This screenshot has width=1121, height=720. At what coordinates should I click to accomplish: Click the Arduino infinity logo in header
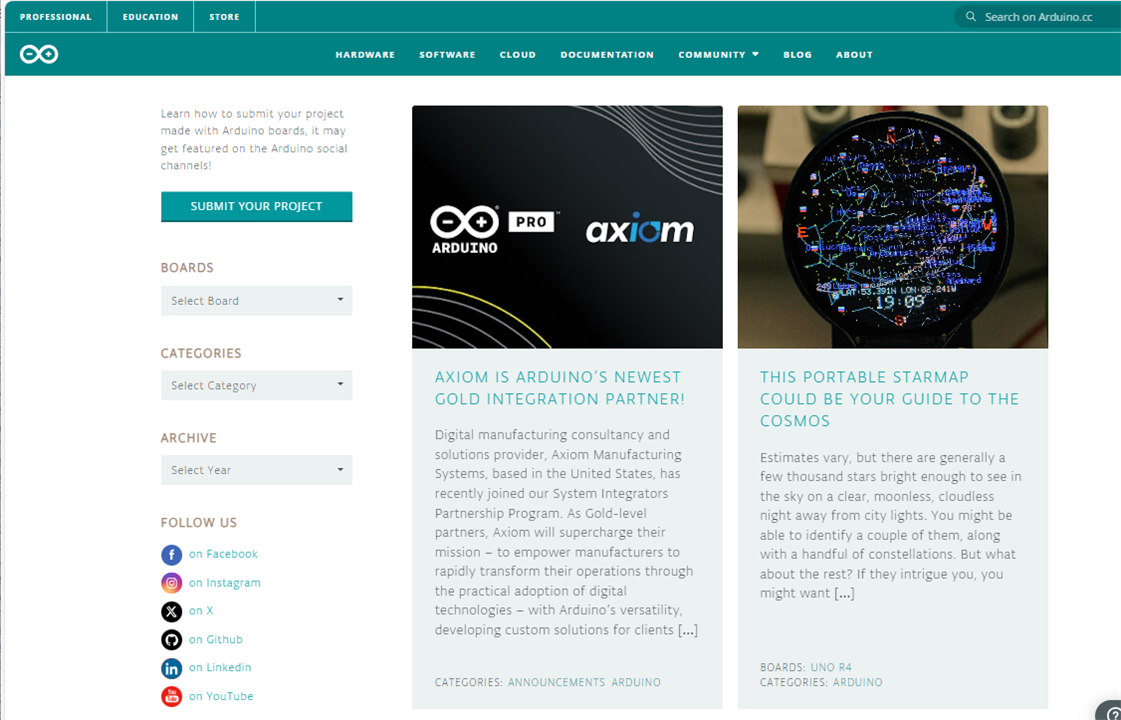click(x=39, y=54)
